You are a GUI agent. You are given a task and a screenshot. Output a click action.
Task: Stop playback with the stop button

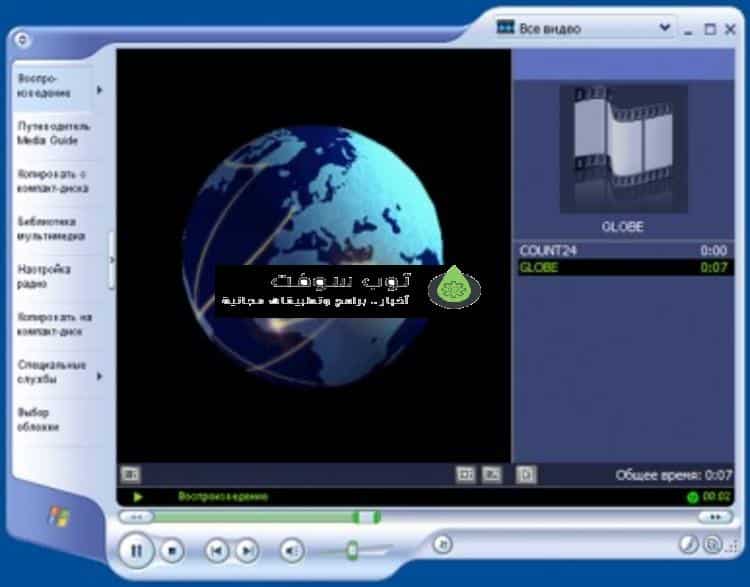172,551
